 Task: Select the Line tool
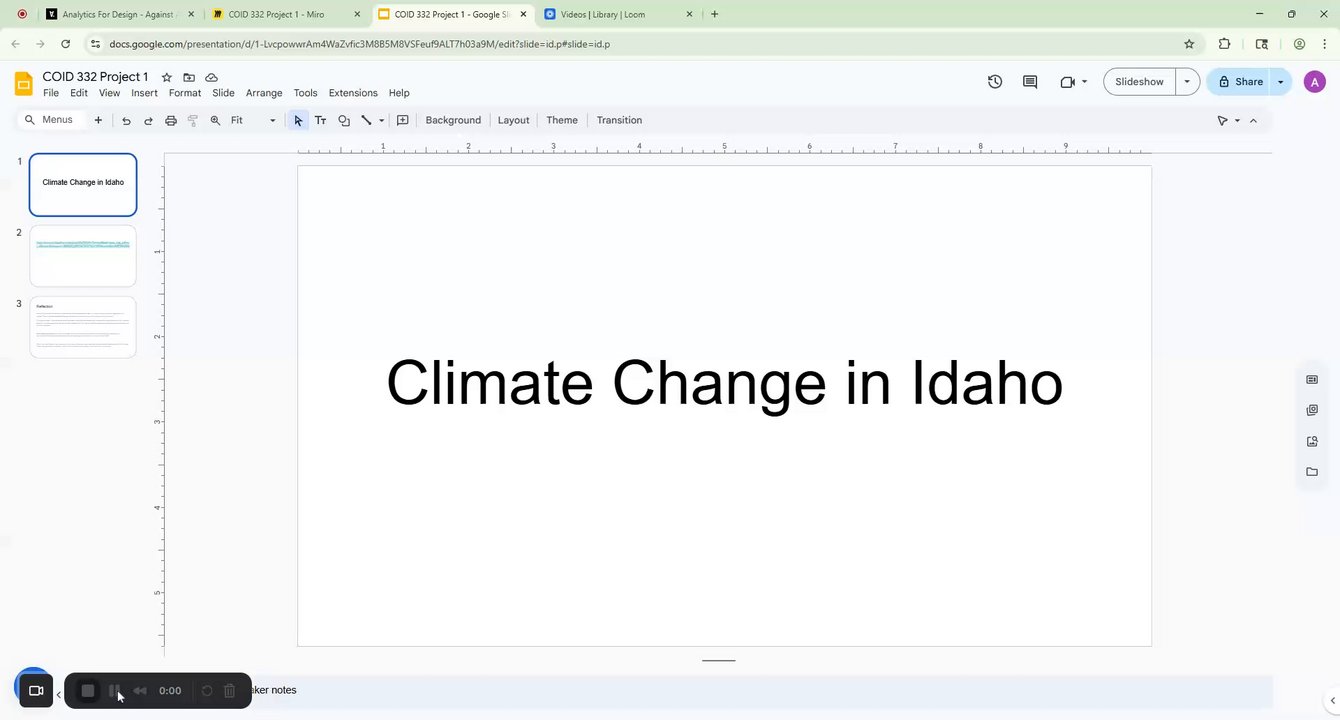pyautogui.click(x=366, y=120)
